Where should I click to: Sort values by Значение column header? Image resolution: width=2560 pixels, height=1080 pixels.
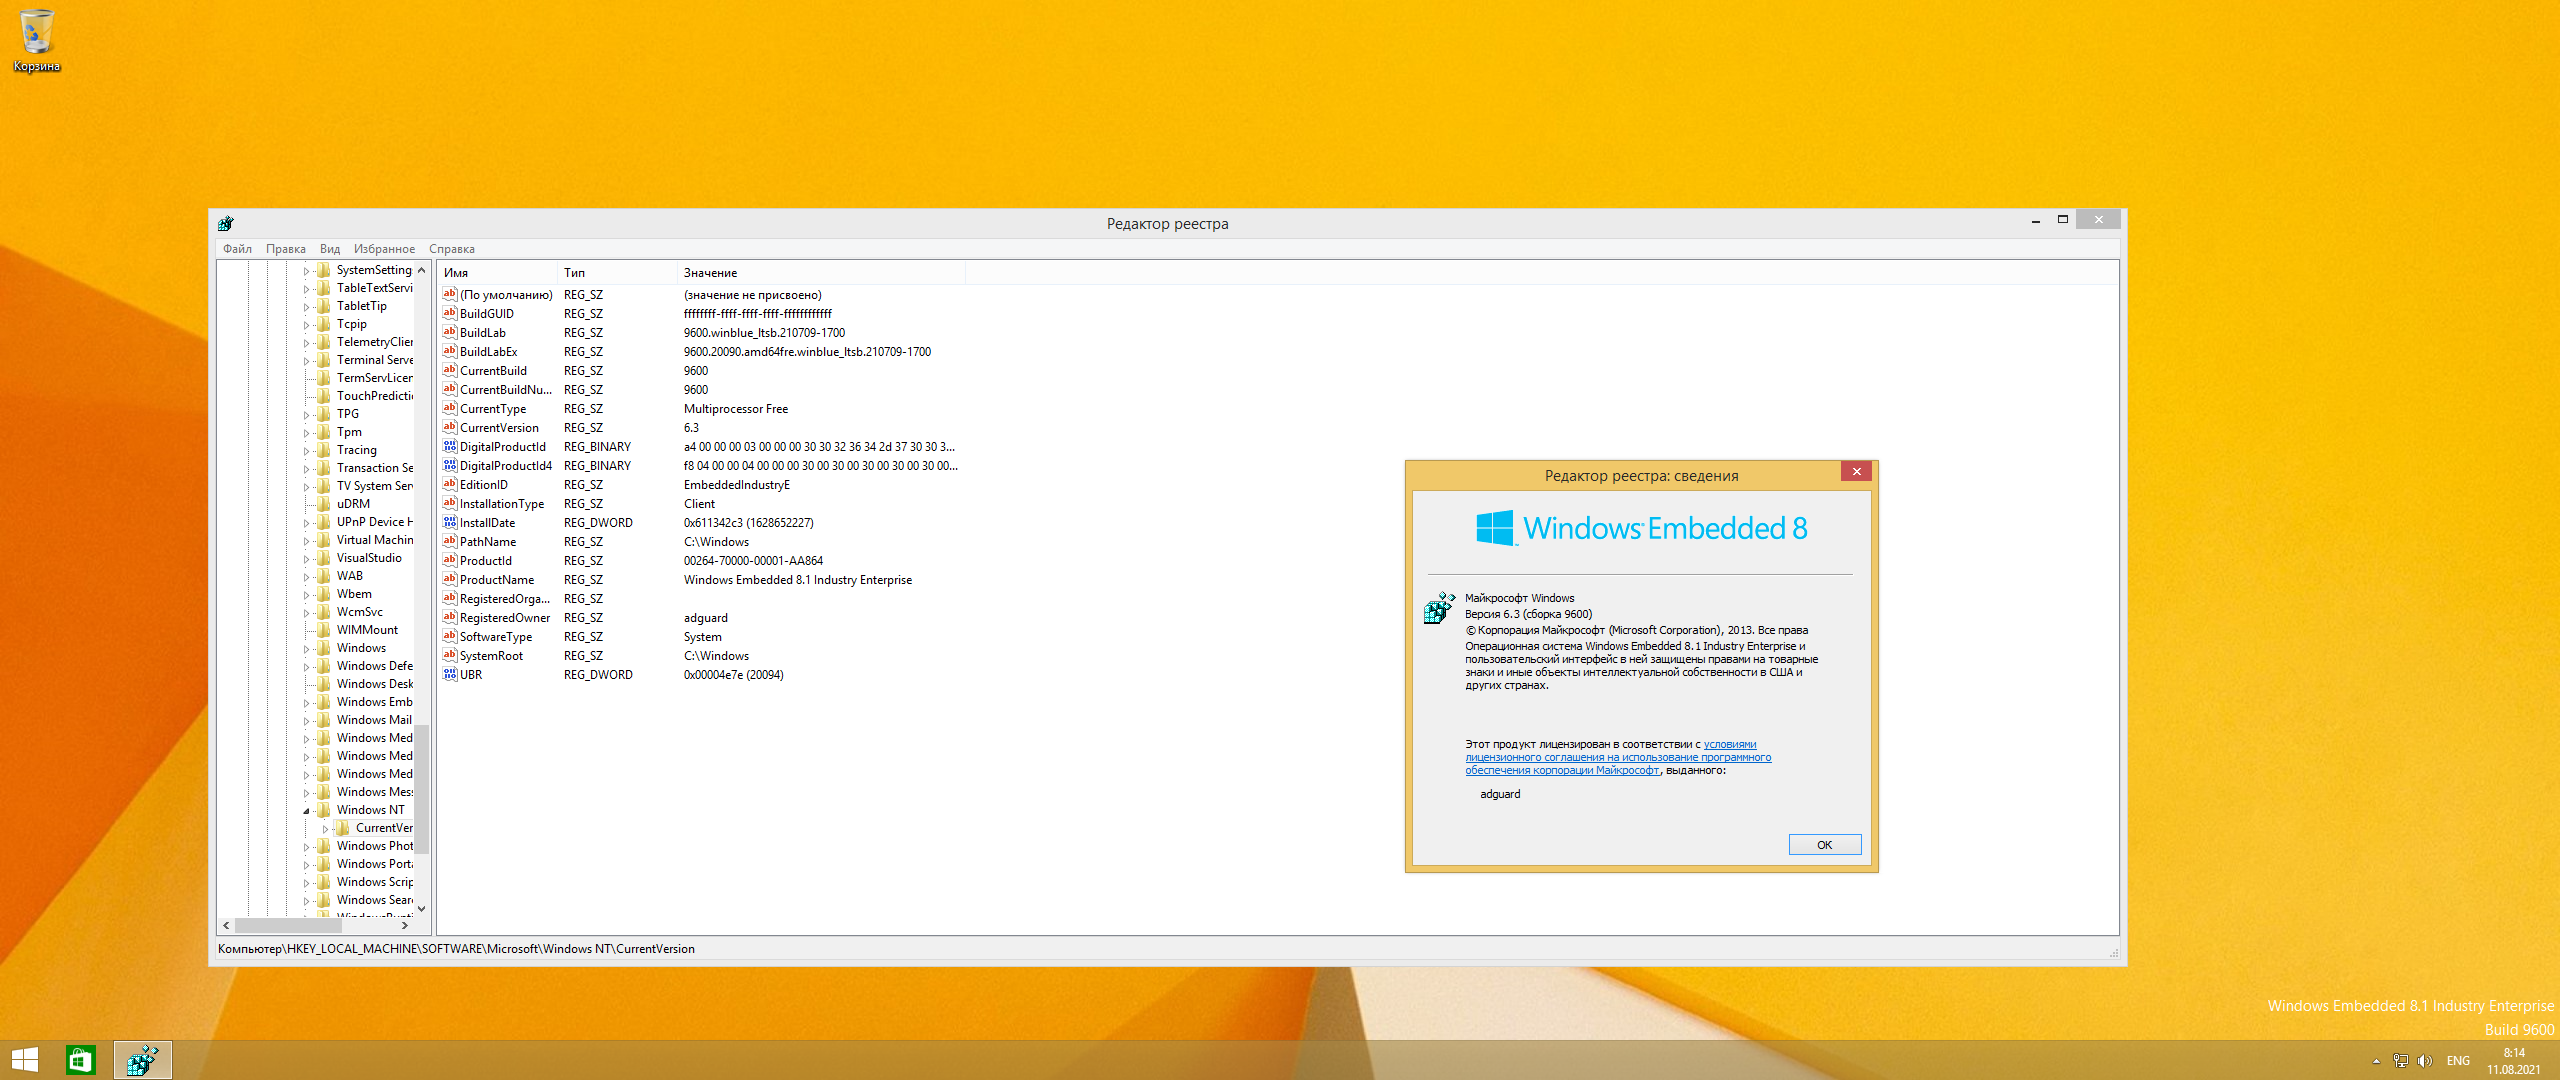(821, 272)
